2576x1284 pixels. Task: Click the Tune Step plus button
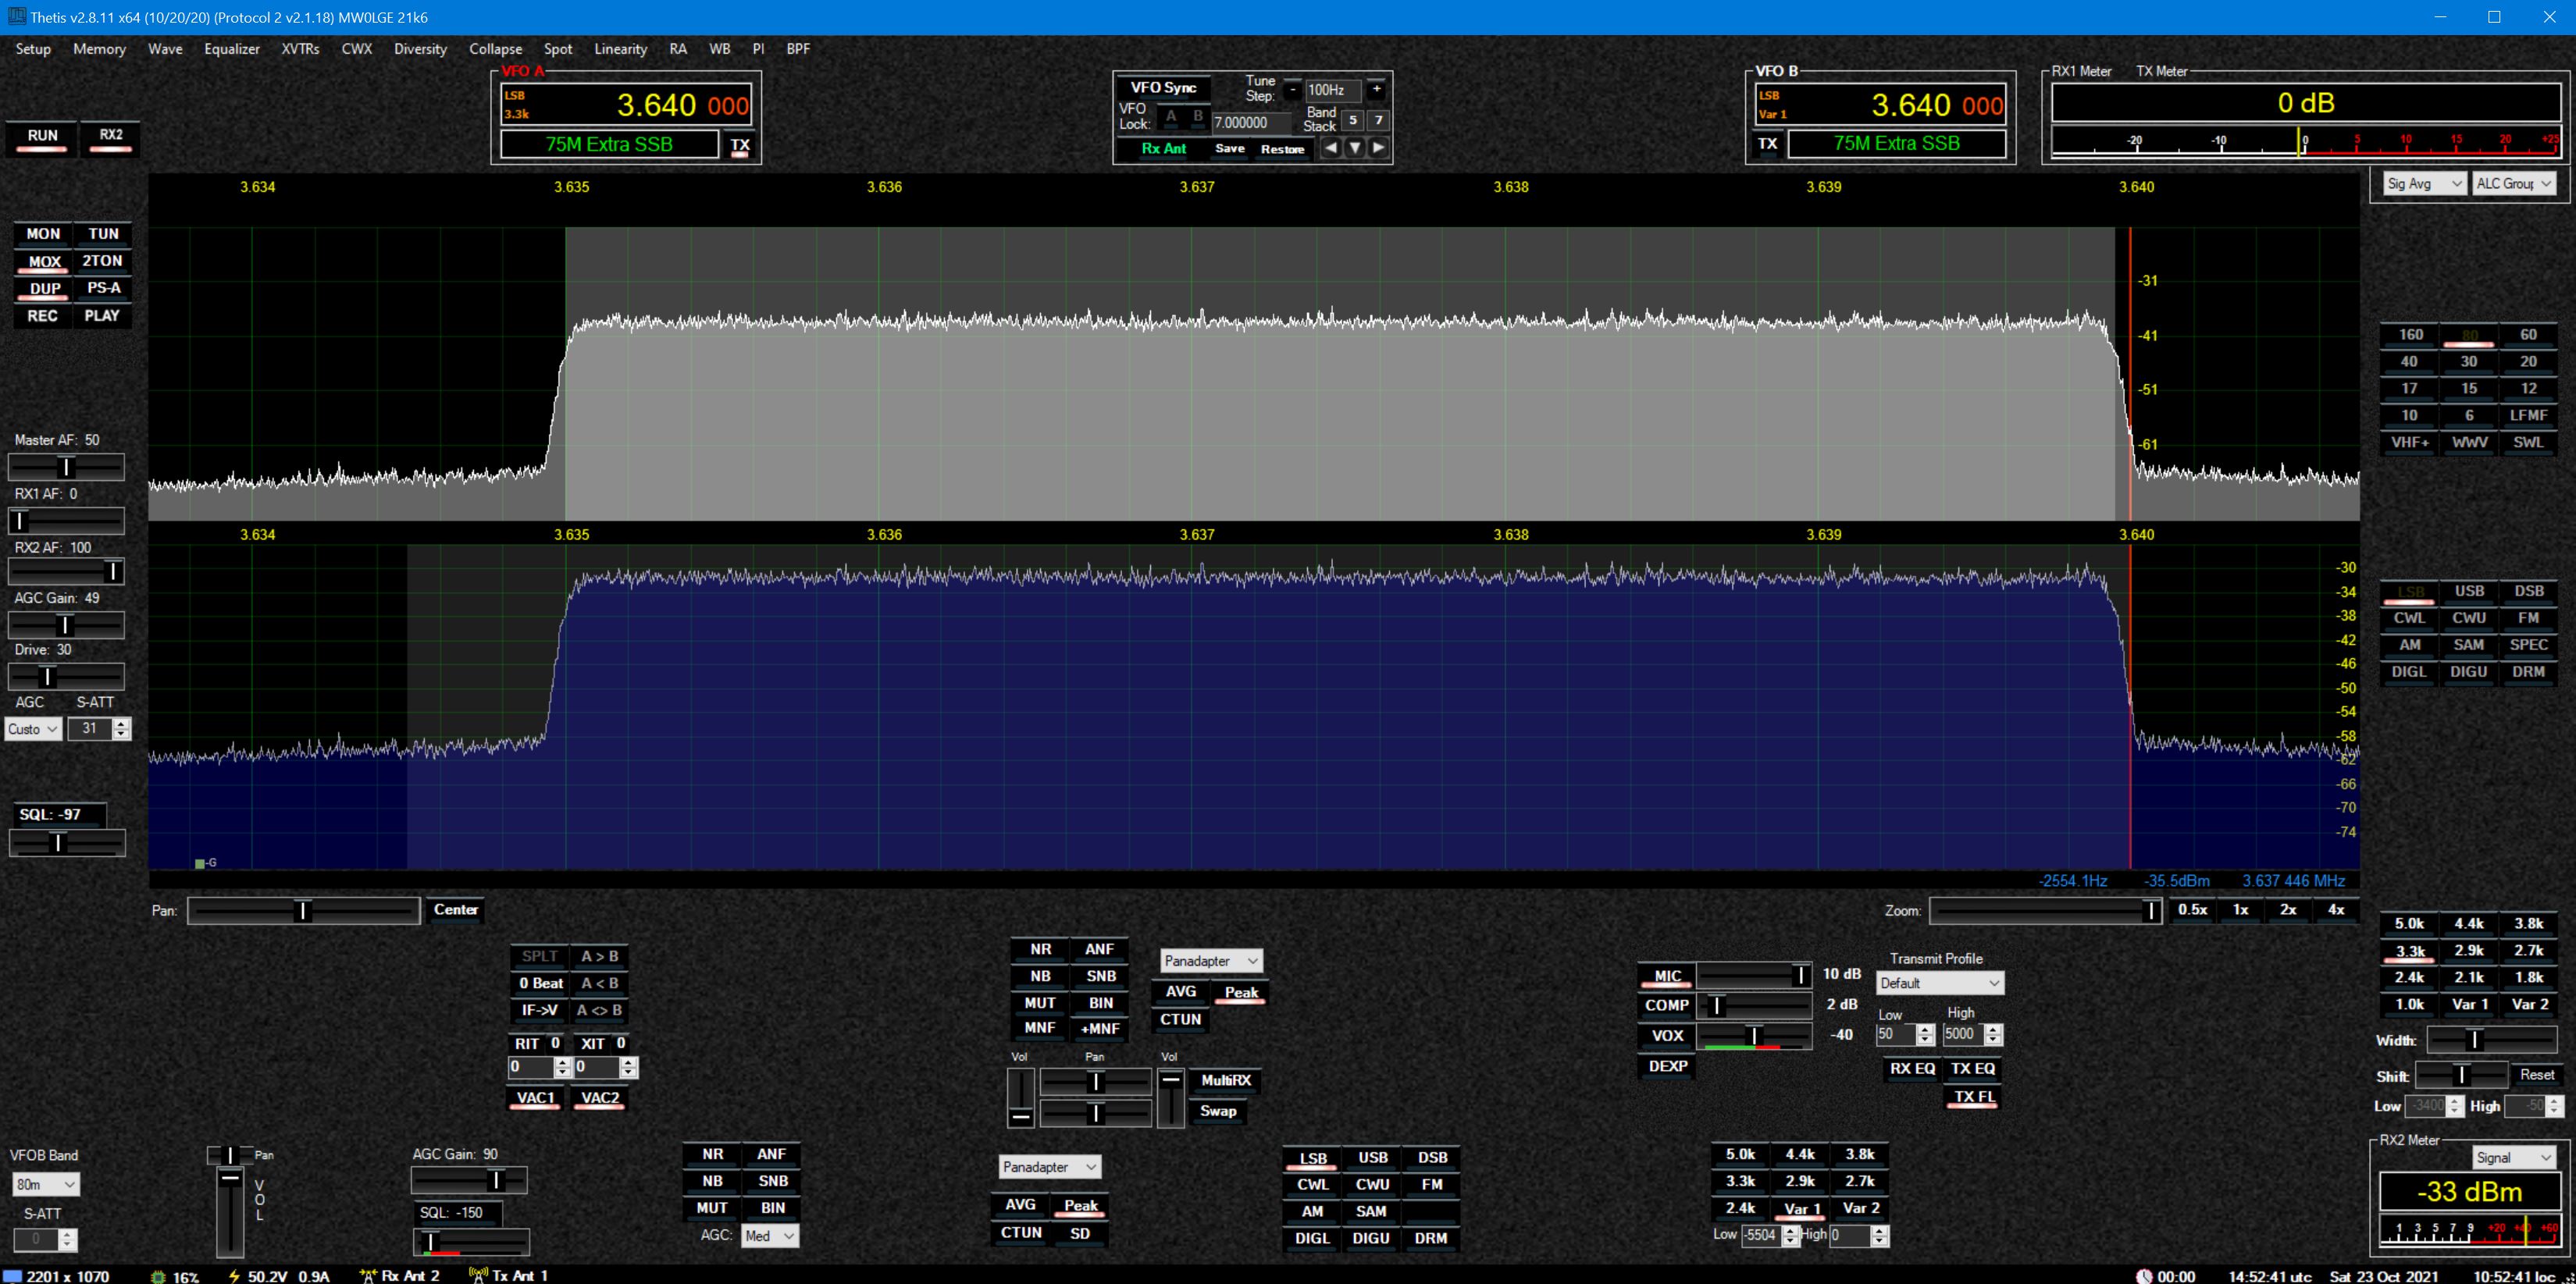1376,89
